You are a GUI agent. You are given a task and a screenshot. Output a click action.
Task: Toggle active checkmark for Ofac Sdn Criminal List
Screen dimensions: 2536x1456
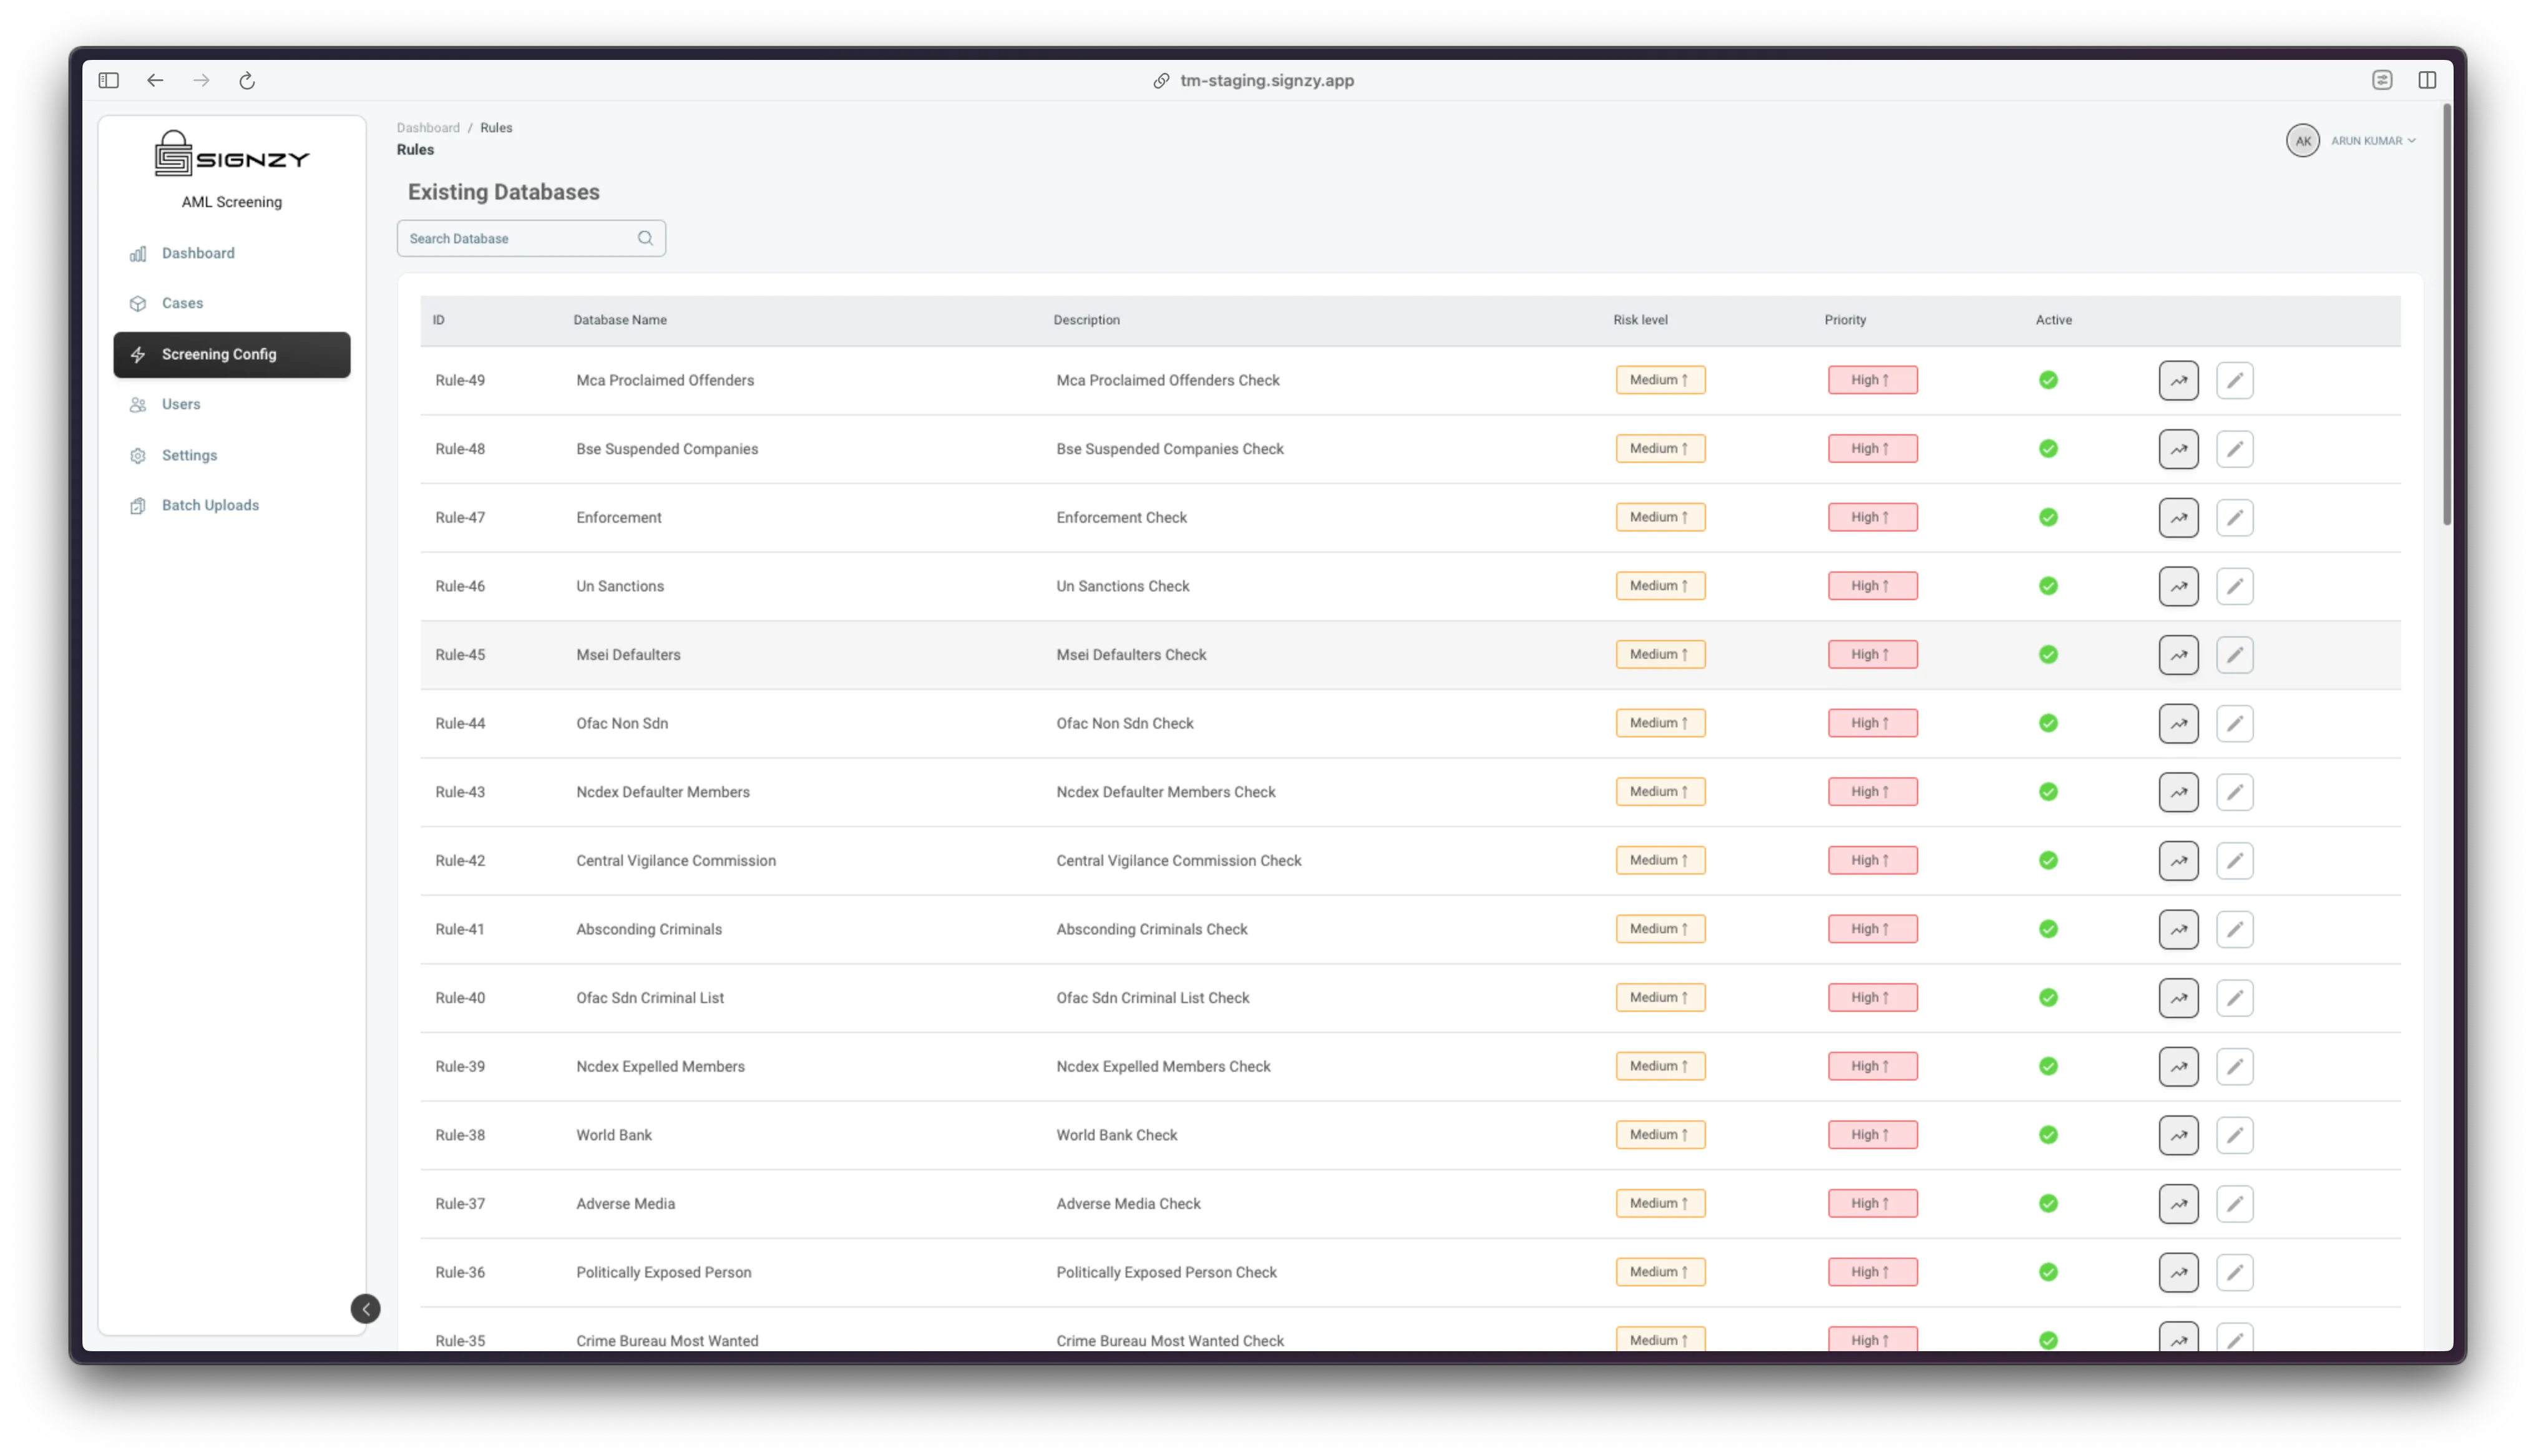tap(2048, 998)
